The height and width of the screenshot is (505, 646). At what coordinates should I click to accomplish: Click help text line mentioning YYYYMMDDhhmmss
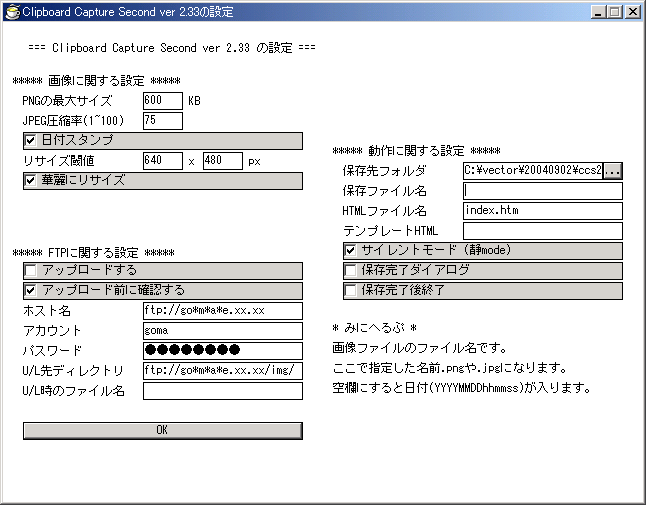click(462, 388)
